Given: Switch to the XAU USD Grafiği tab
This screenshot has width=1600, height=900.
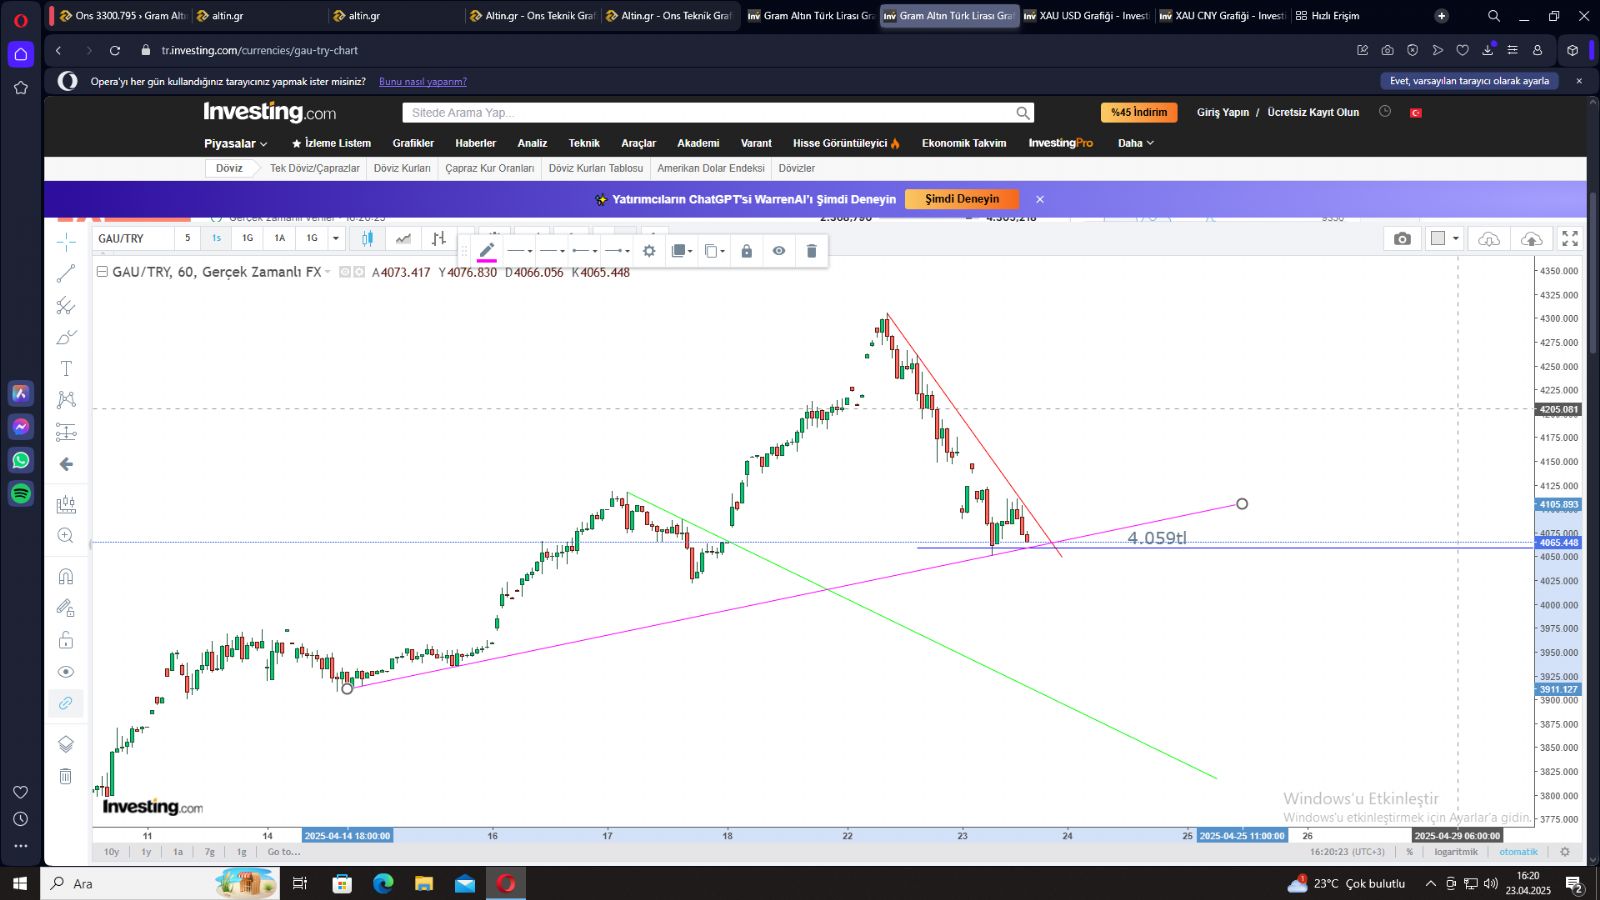Looking at the screenshot, I should coord(1087,16).
